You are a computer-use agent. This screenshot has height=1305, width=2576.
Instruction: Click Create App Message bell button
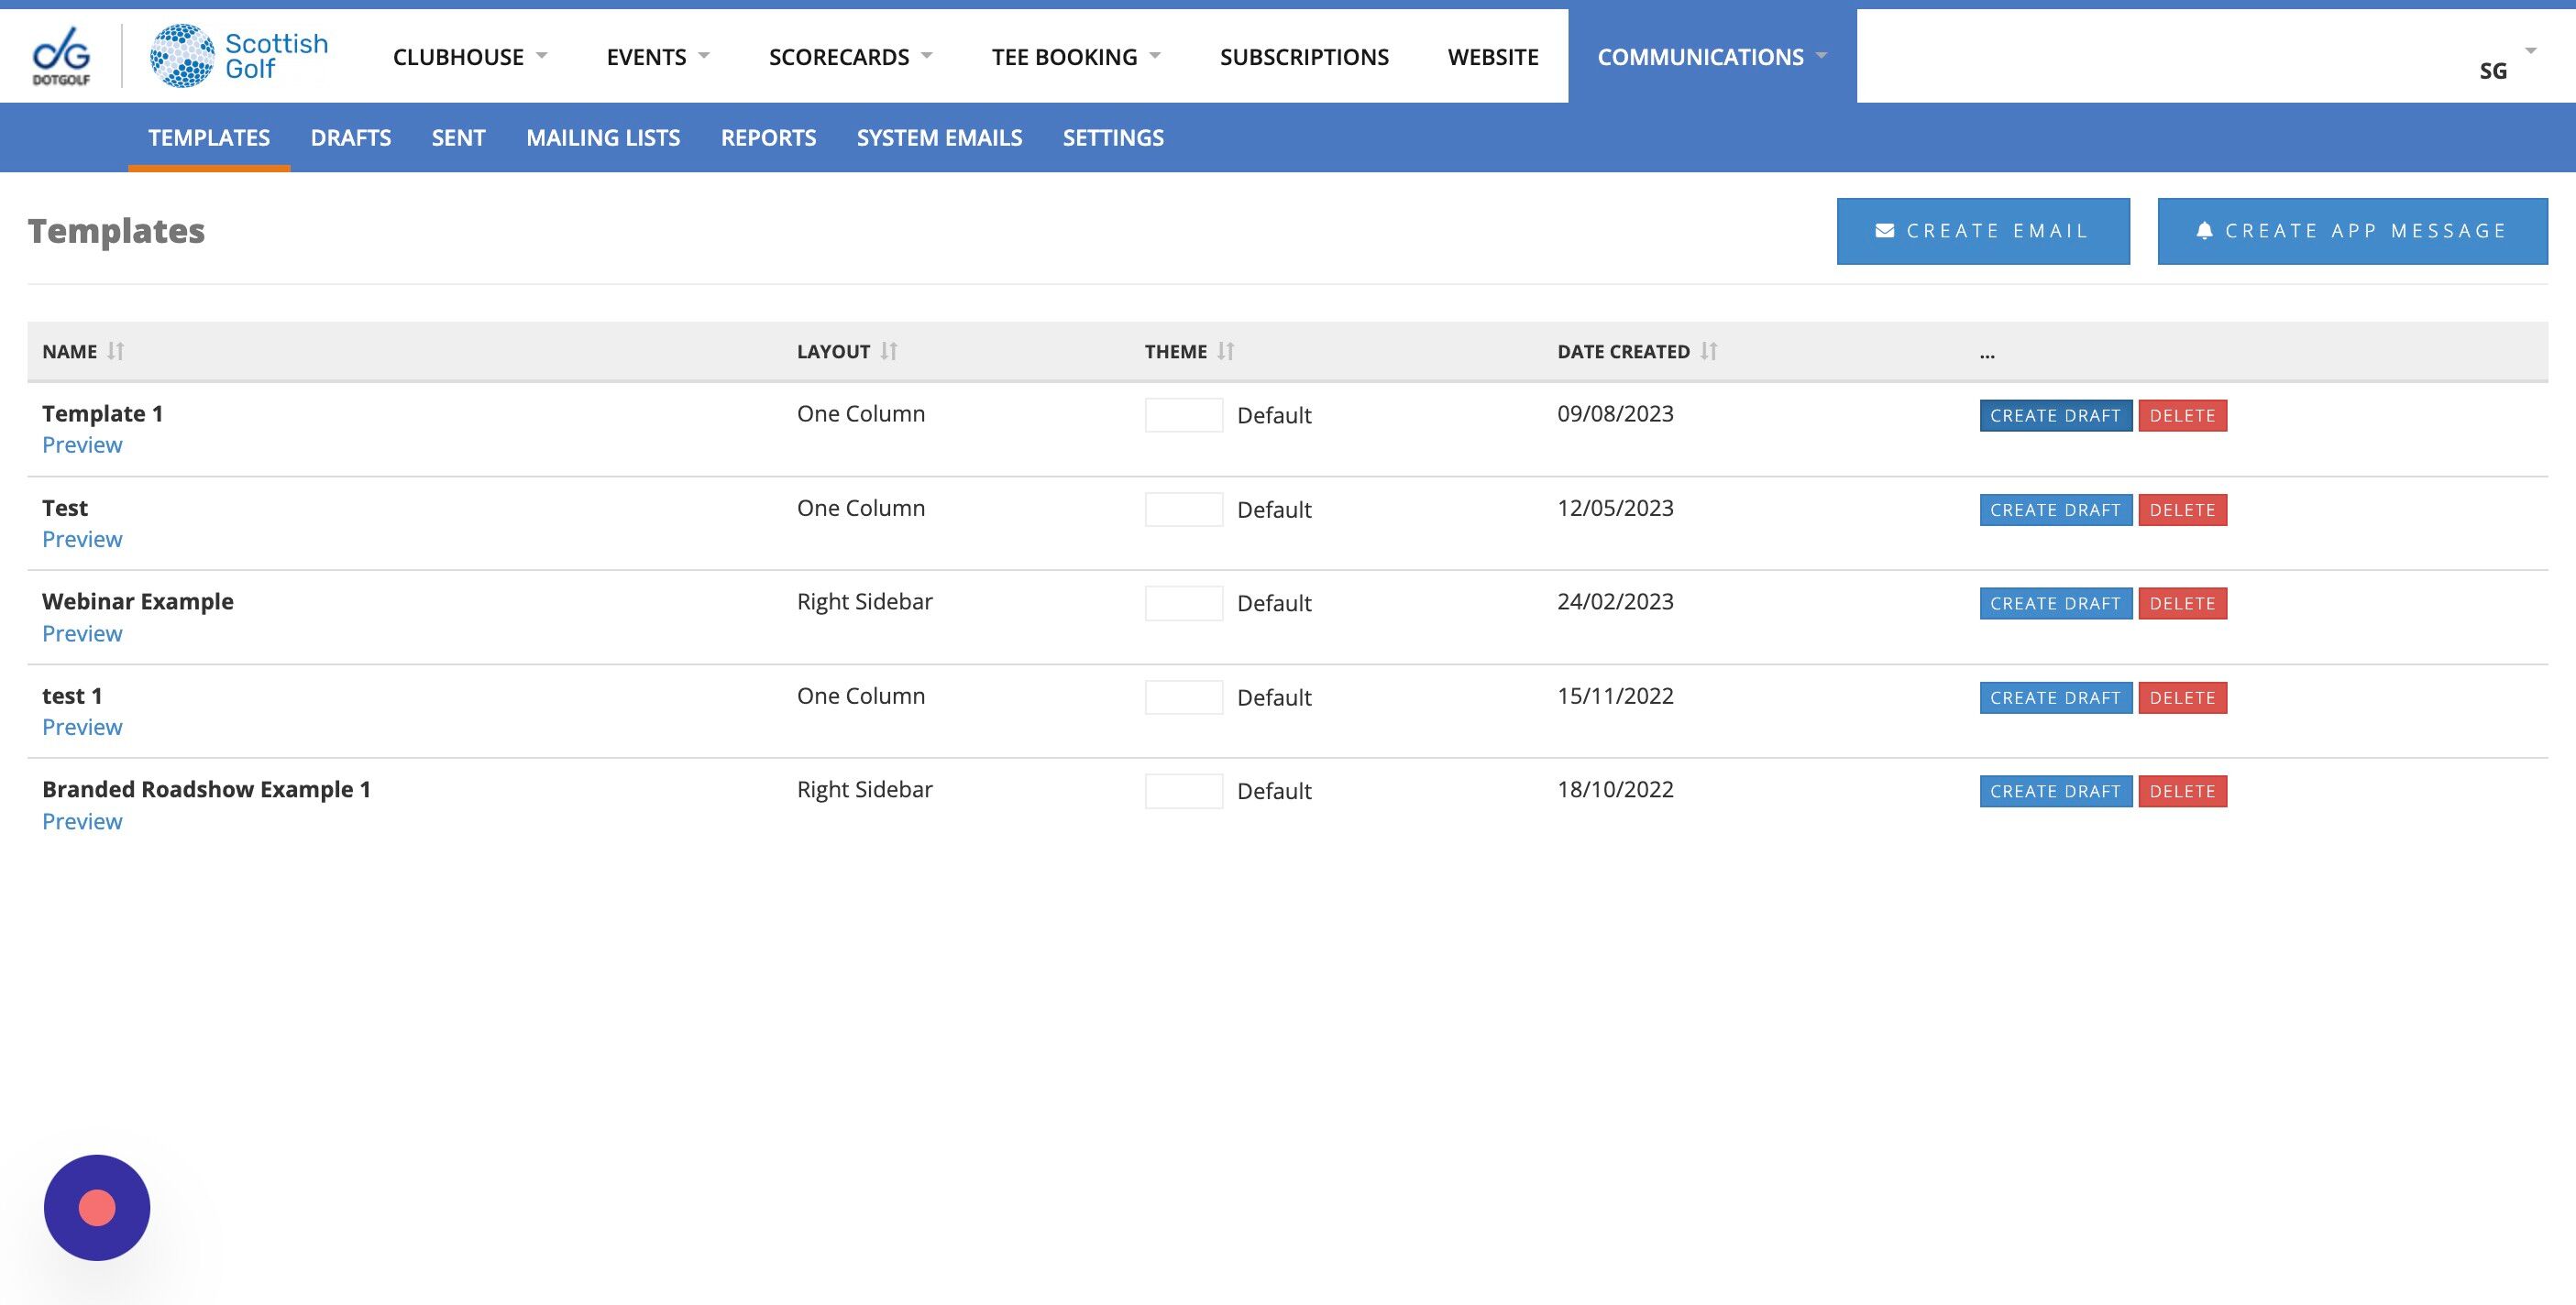tap(2351, 231)
